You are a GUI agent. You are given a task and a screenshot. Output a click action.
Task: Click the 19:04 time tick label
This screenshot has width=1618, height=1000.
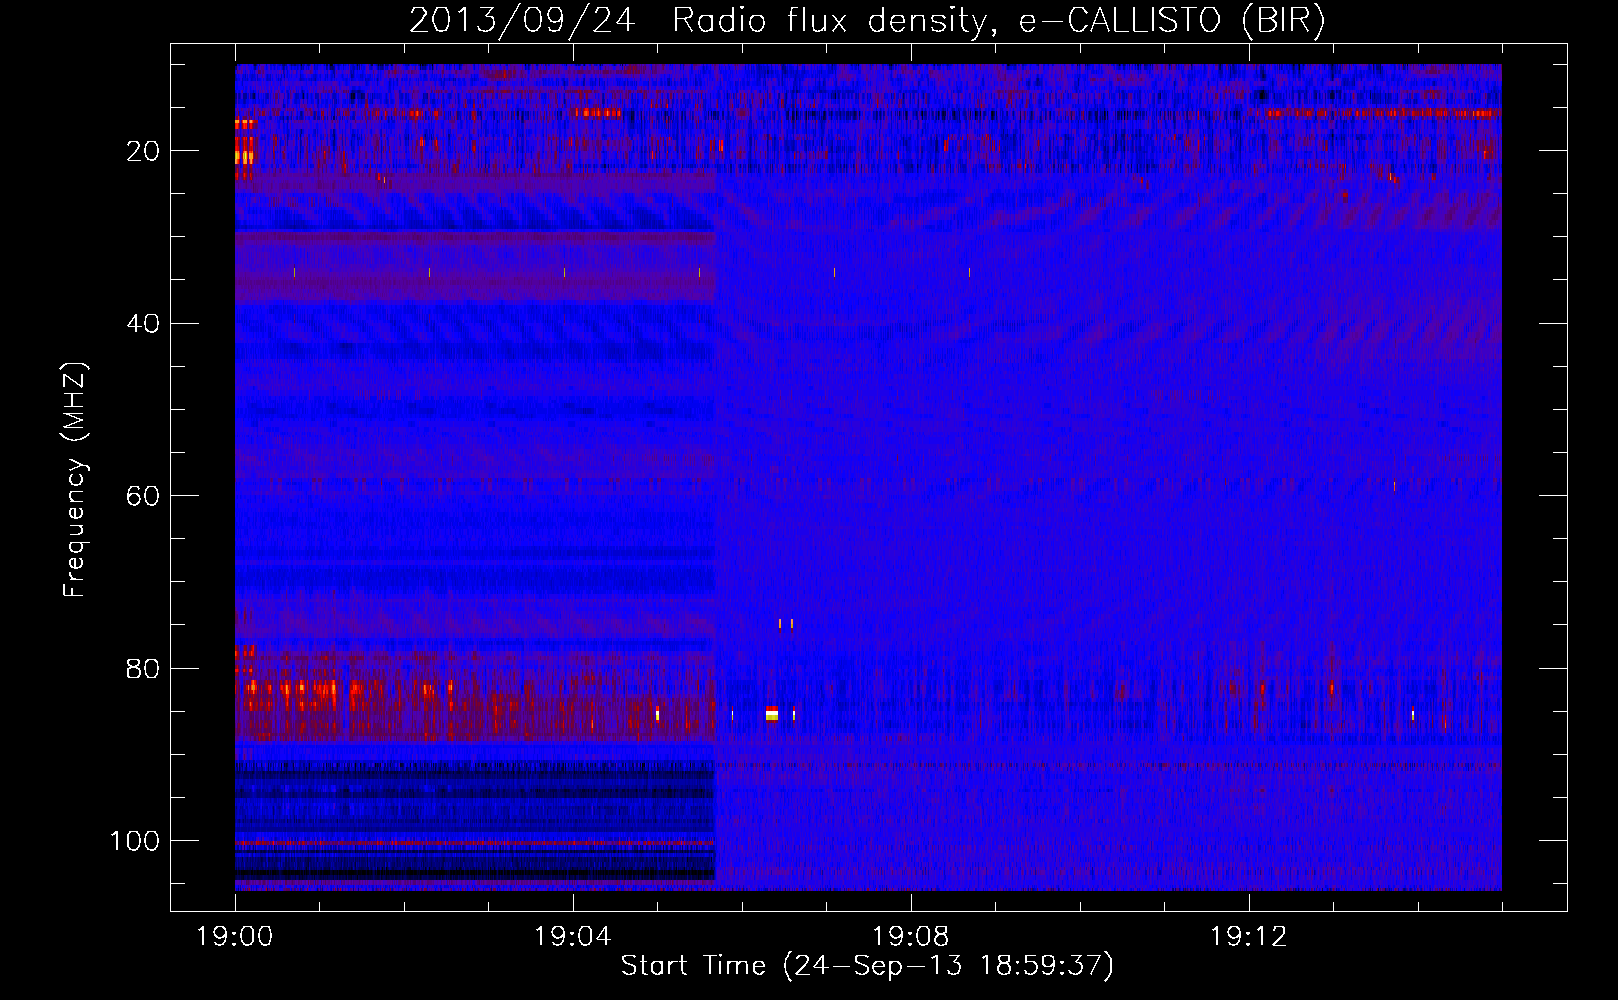[x=572, y=937]
